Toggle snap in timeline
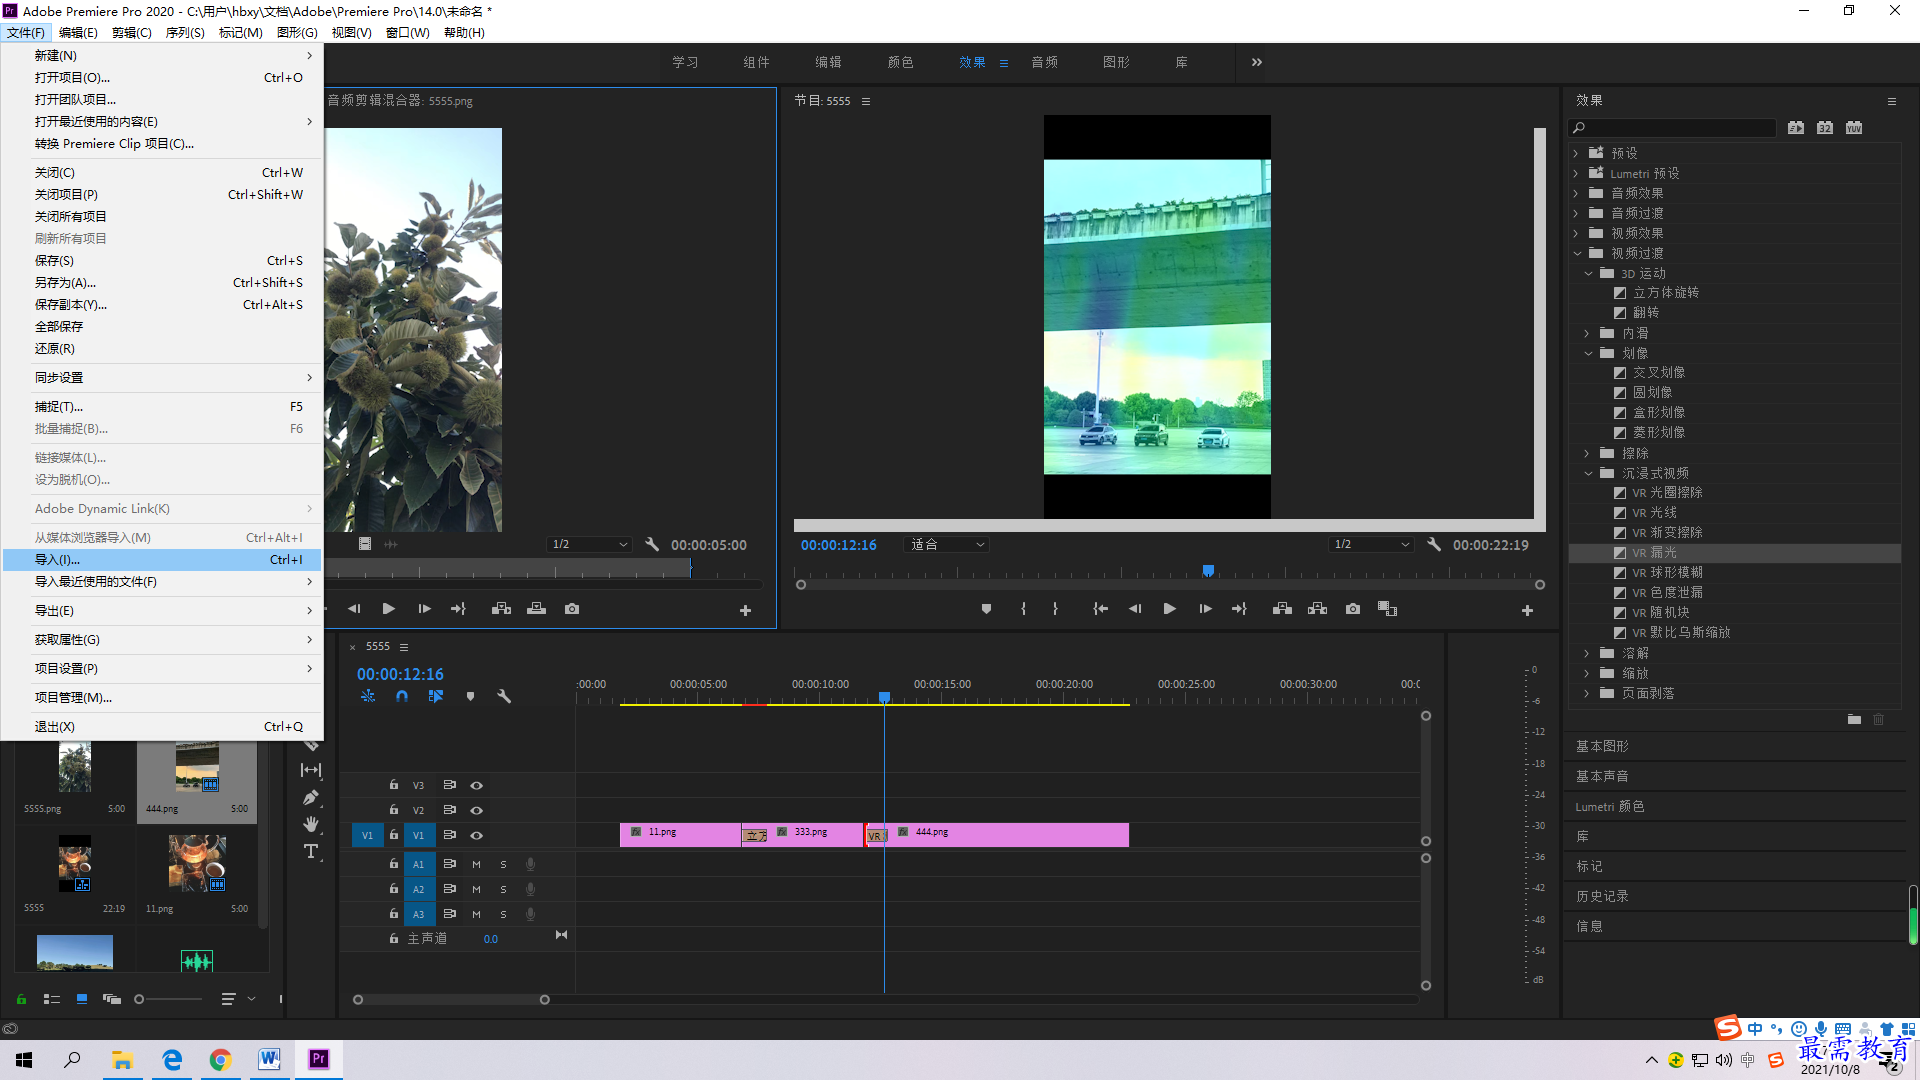Image resolution: width=1920 pixels, height=1080 pixels. (401, 696)
